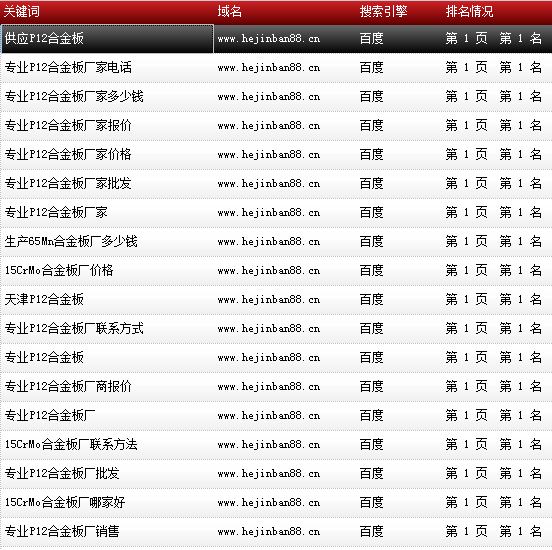The height and width of the screenshot is (550, 552).
Task: Click the 关键词 column header
Action: 21,12
